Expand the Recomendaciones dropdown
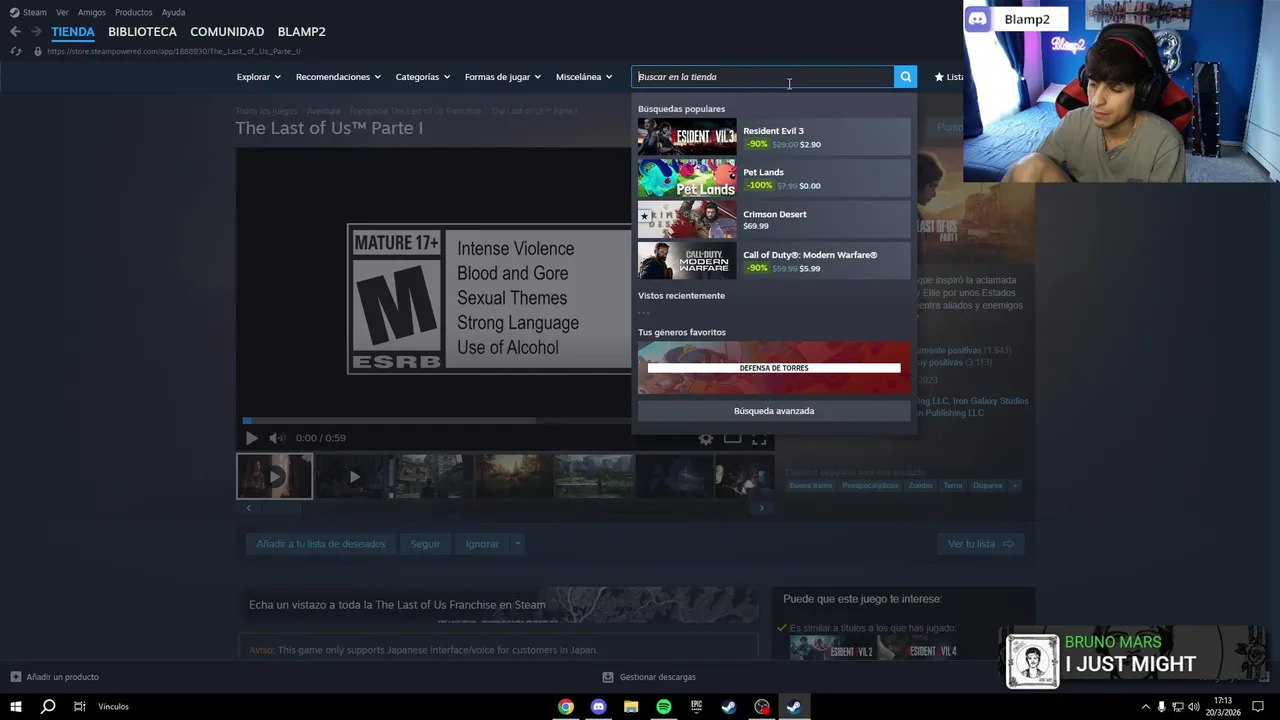 (338, 77)
